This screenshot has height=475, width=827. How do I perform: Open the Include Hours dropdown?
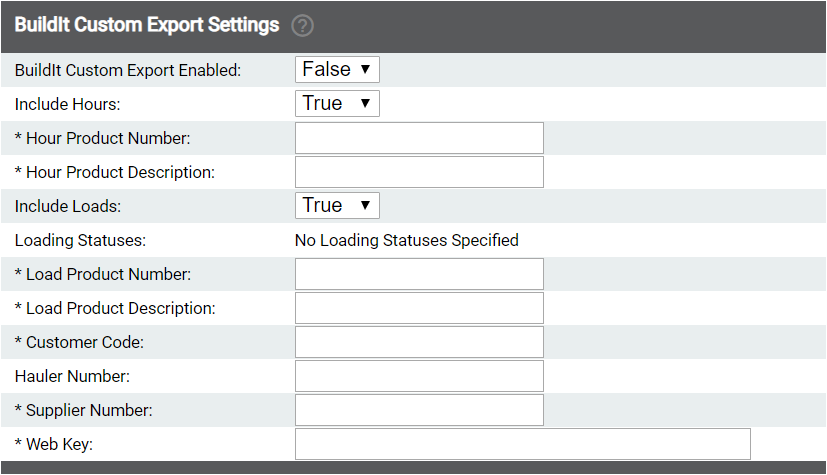[337, 103]
